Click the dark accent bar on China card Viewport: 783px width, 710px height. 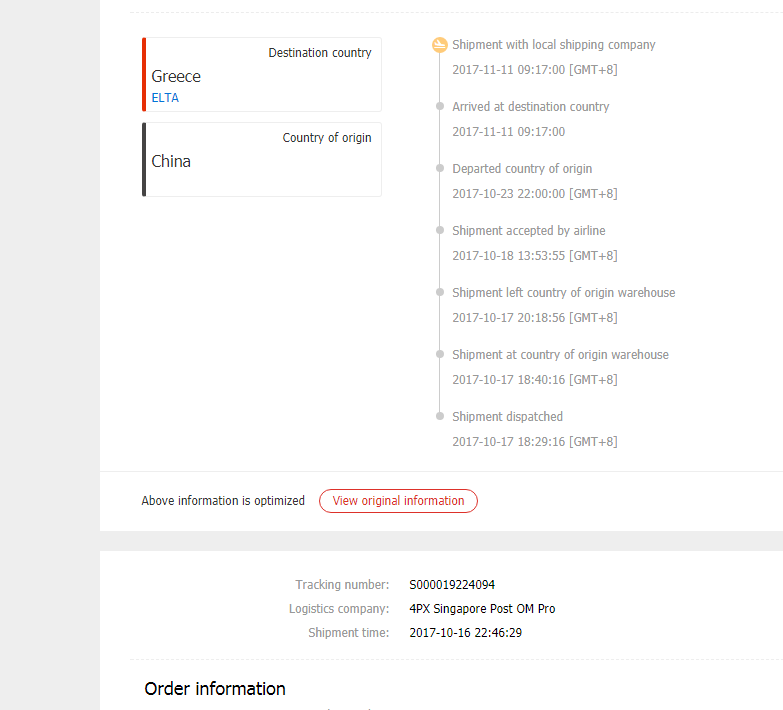(x=144, y=160)
